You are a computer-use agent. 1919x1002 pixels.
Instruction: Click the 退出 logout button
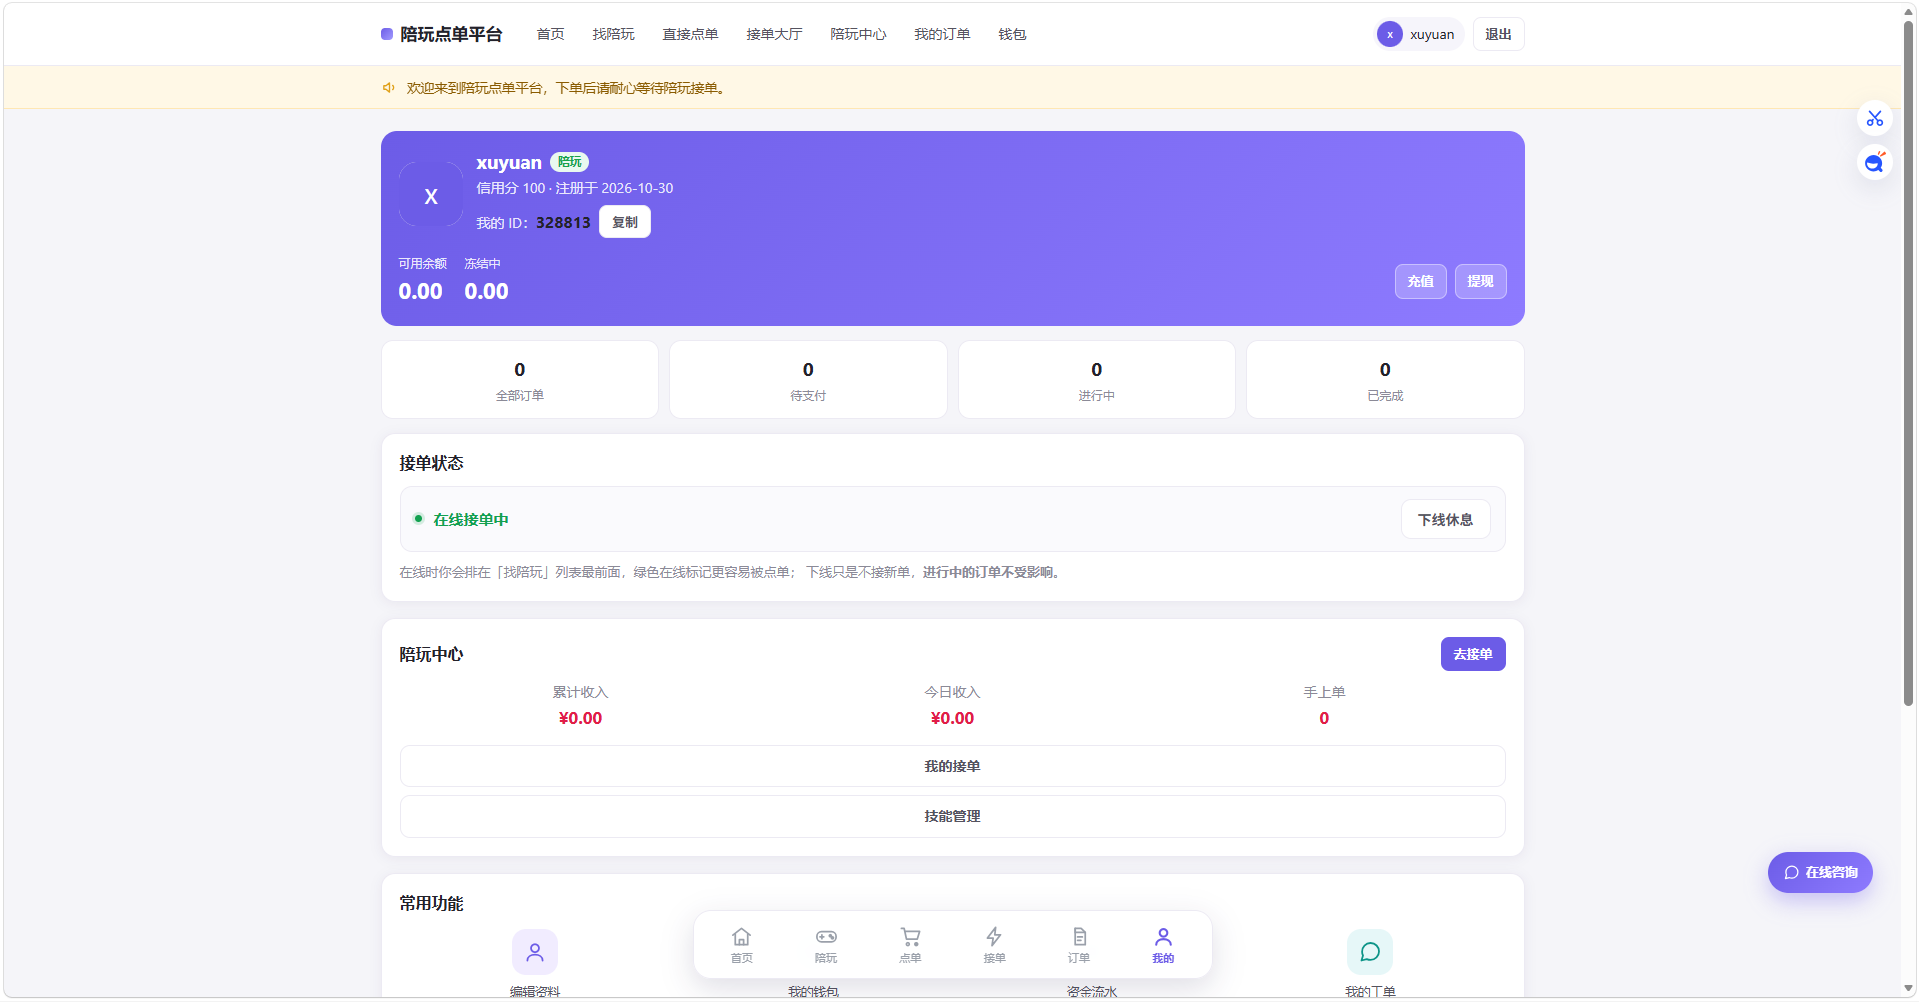coord(1498,34)
